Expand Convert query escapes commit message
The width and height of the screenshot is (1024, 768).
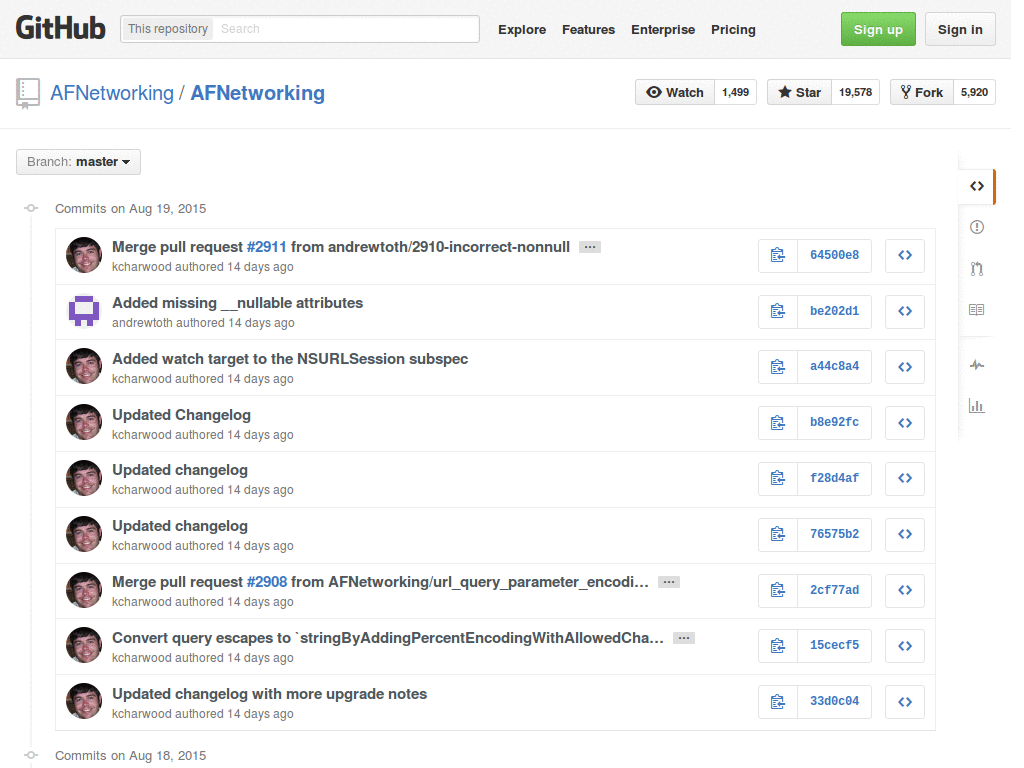684,638
